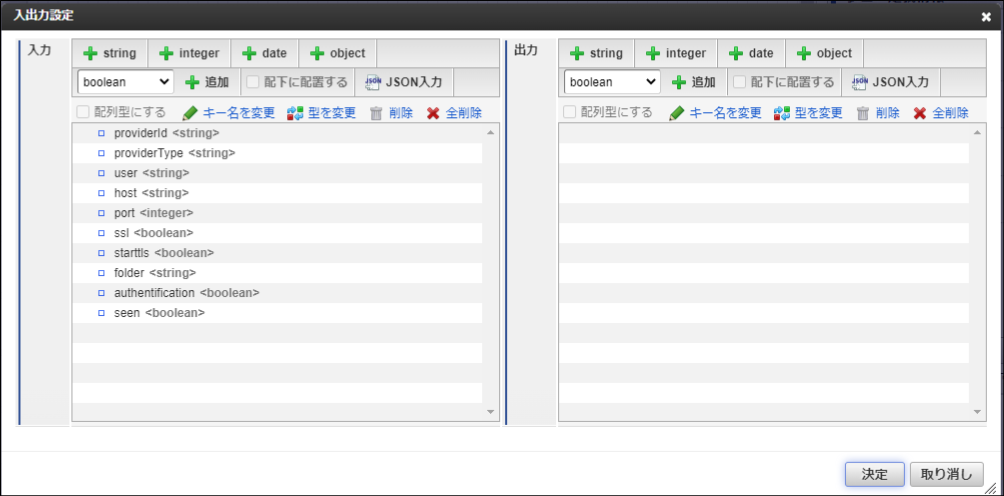Select the seen <boolean> row

pyautogui.click(x=277, y=313)
